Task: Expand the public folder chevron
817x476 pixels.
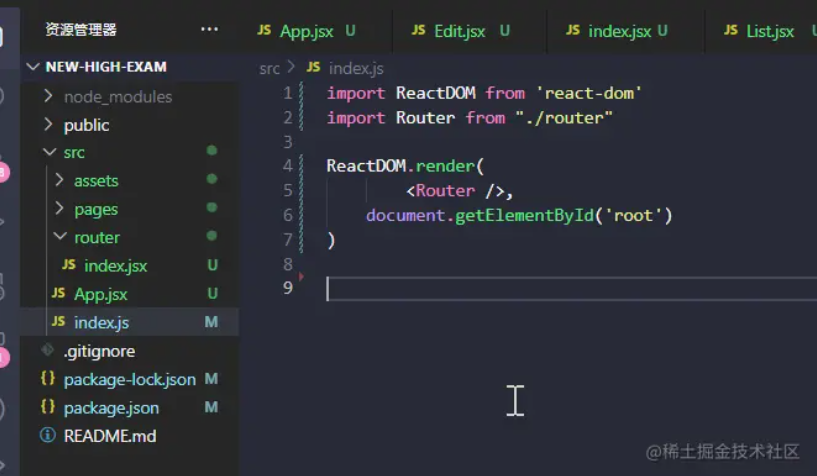Action: click(48, 125)
